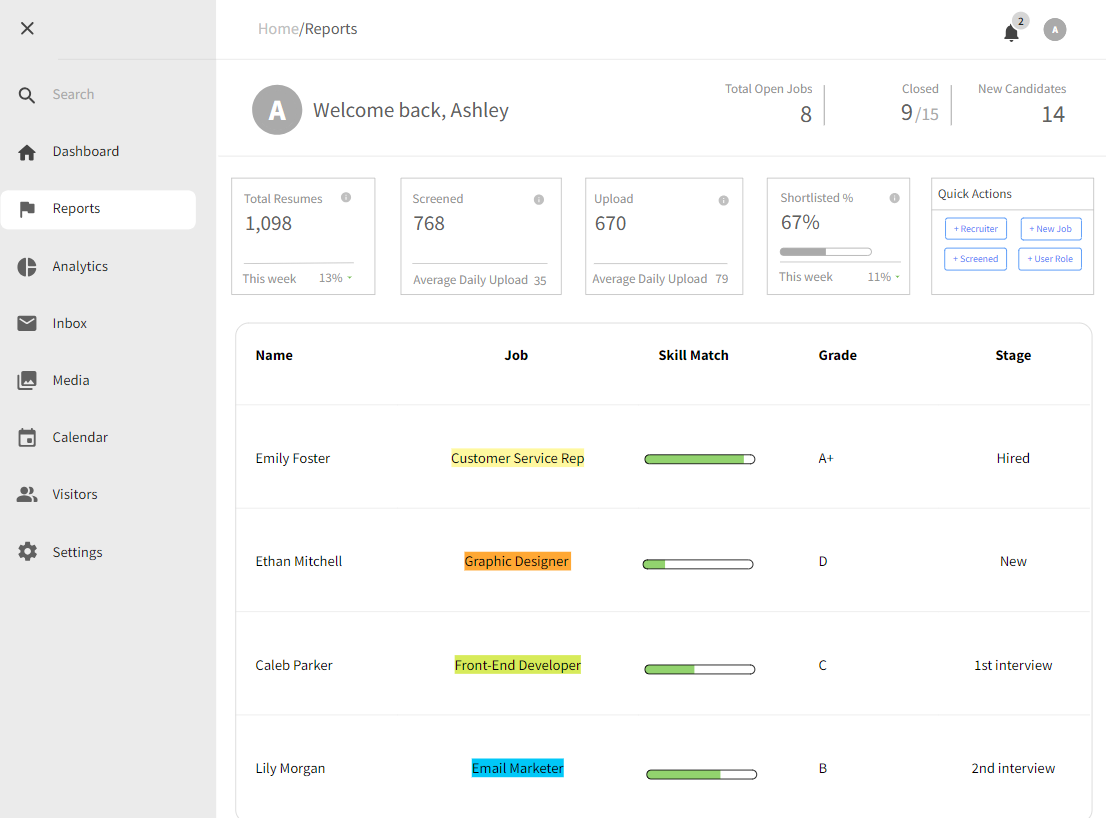1106x818 pixels.
Task: Check notifications via the bell icon
Action: click(x=1010, y=33)
